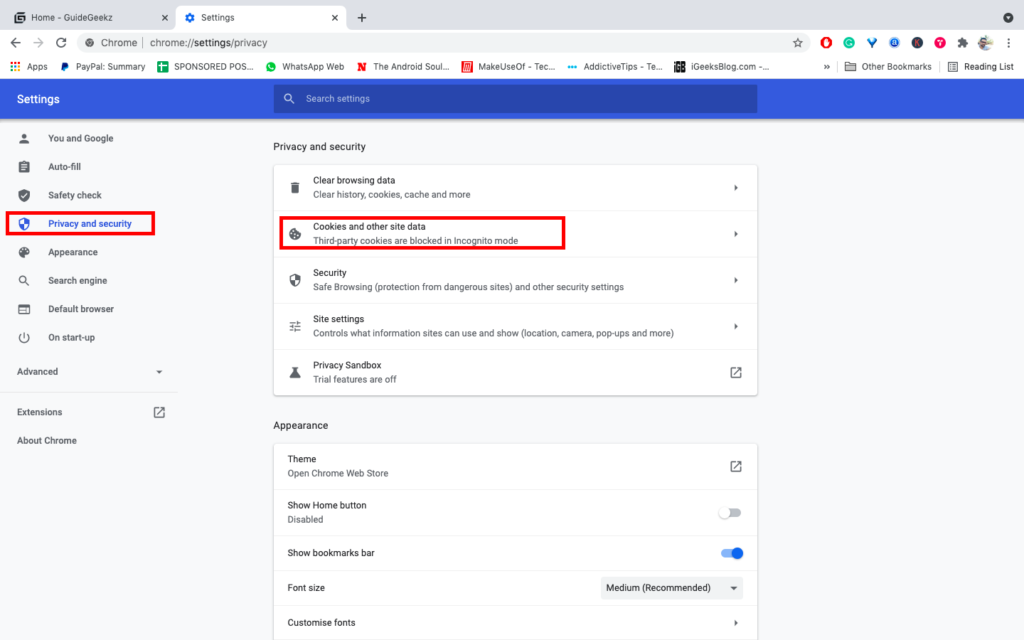1024x640 pixels.
Task: Click the tab search arrow at top right
Action: 1008,18
